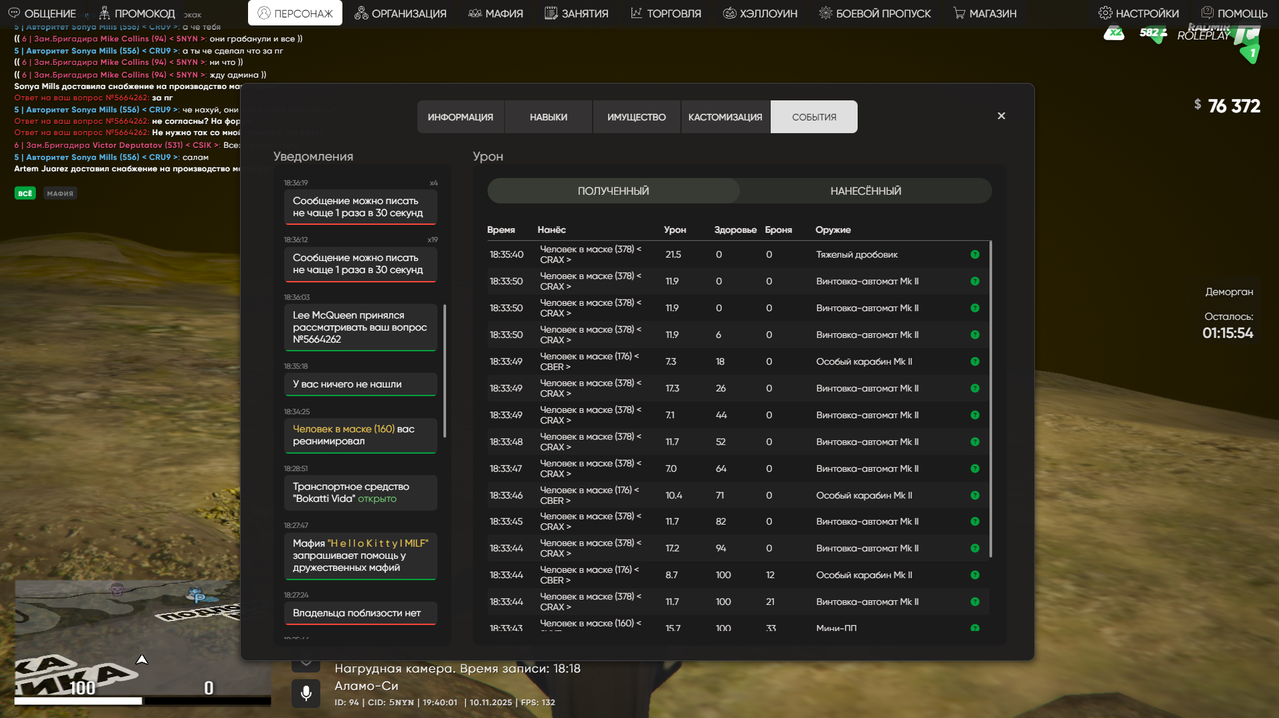Open the ОБЩЕНИЕ chat menu
Screen dimensions: 1279x718
click(43, 13)
